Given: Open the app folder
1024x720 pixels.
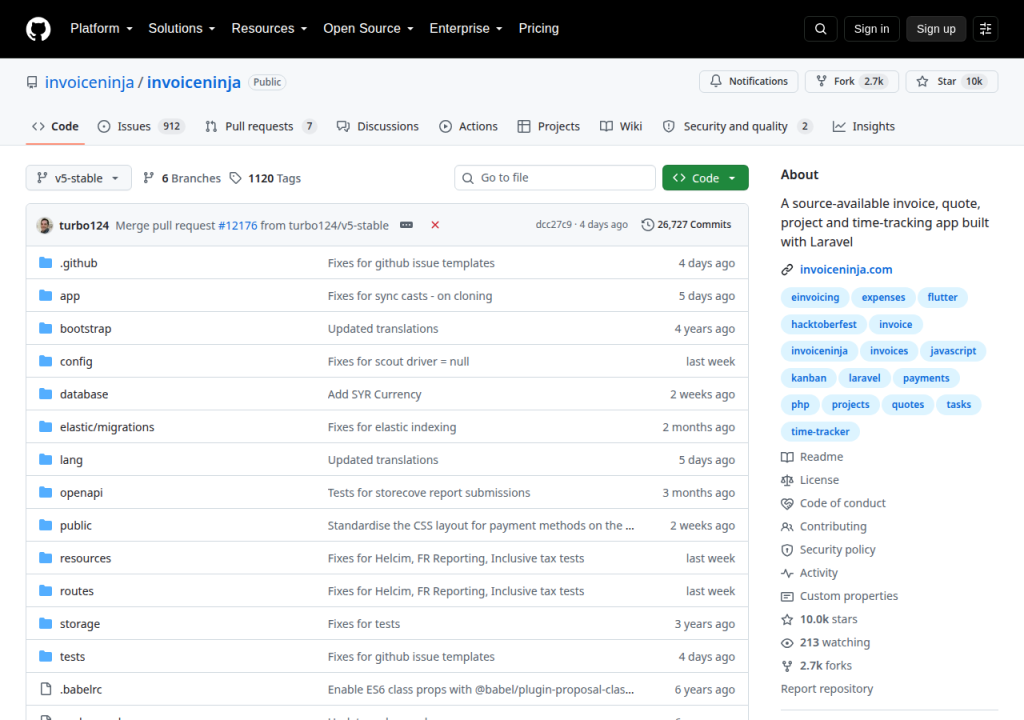Looking at the screenshot, I should pyautogui.click(x=70, y=296).
